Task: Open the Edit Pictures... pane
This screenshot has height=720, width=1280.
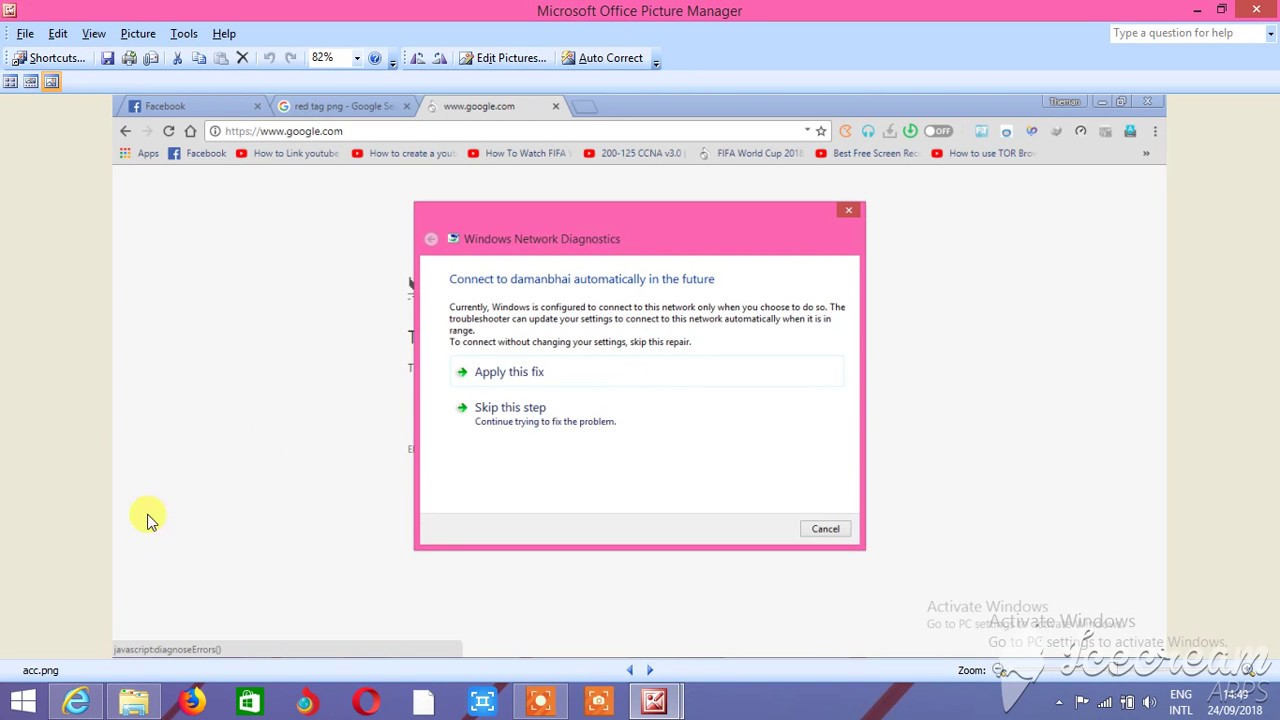Action: click(502, 58)
